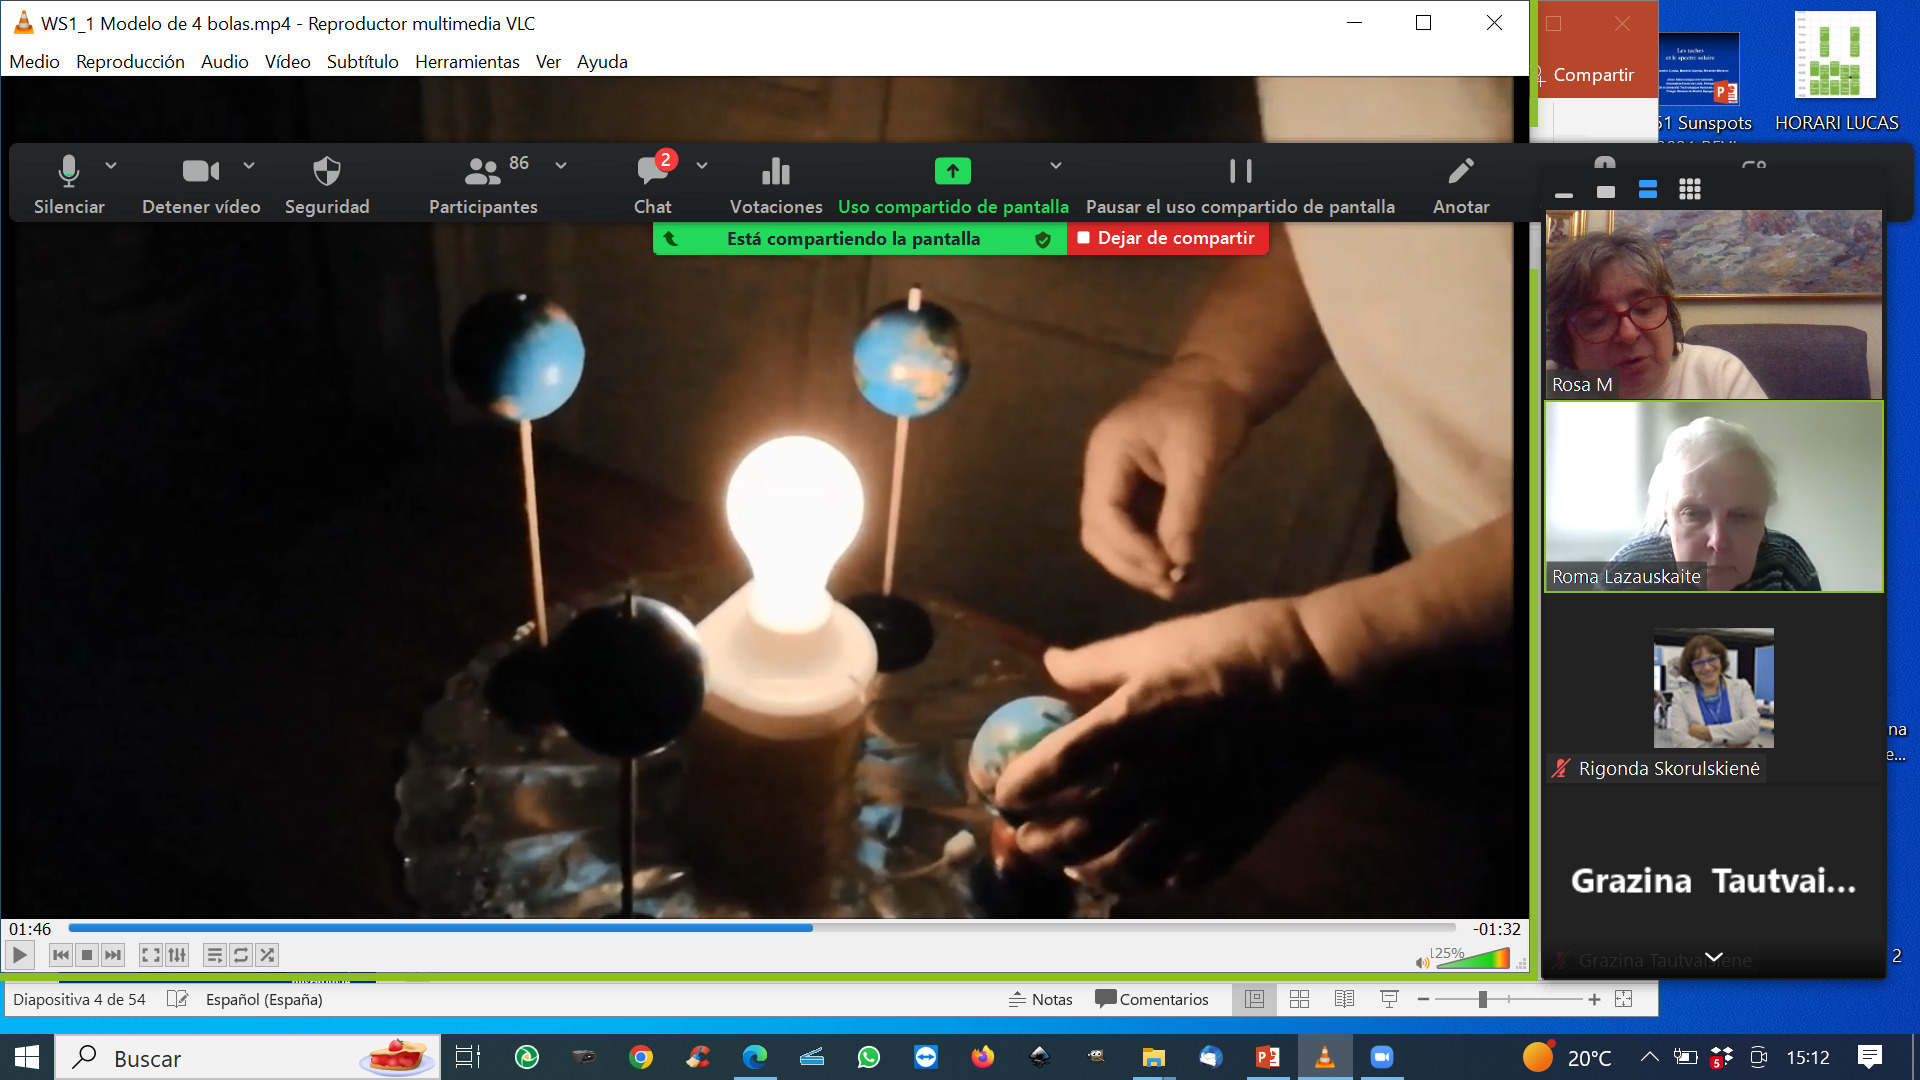Zoom out PowerPoint minus button
Viewport: 1920px width, 1080px height.
click(x=1423, y=999)
